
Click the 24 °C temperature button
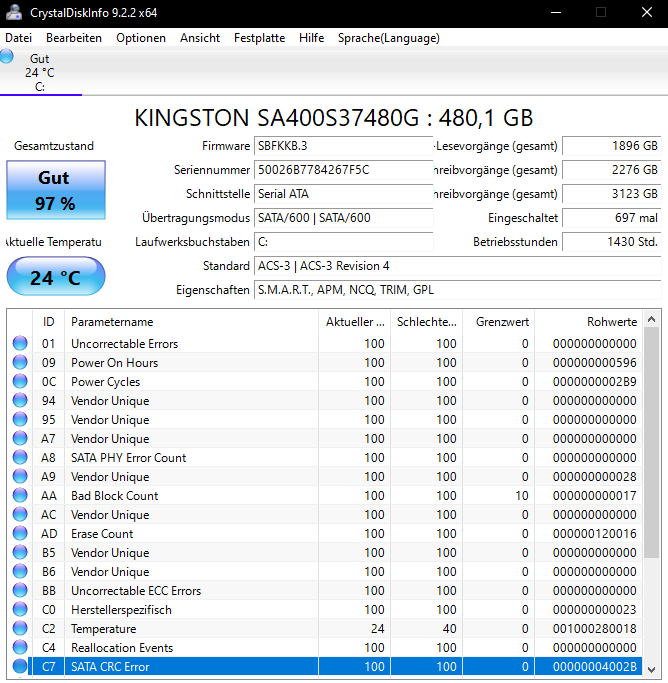pos(56,276)
